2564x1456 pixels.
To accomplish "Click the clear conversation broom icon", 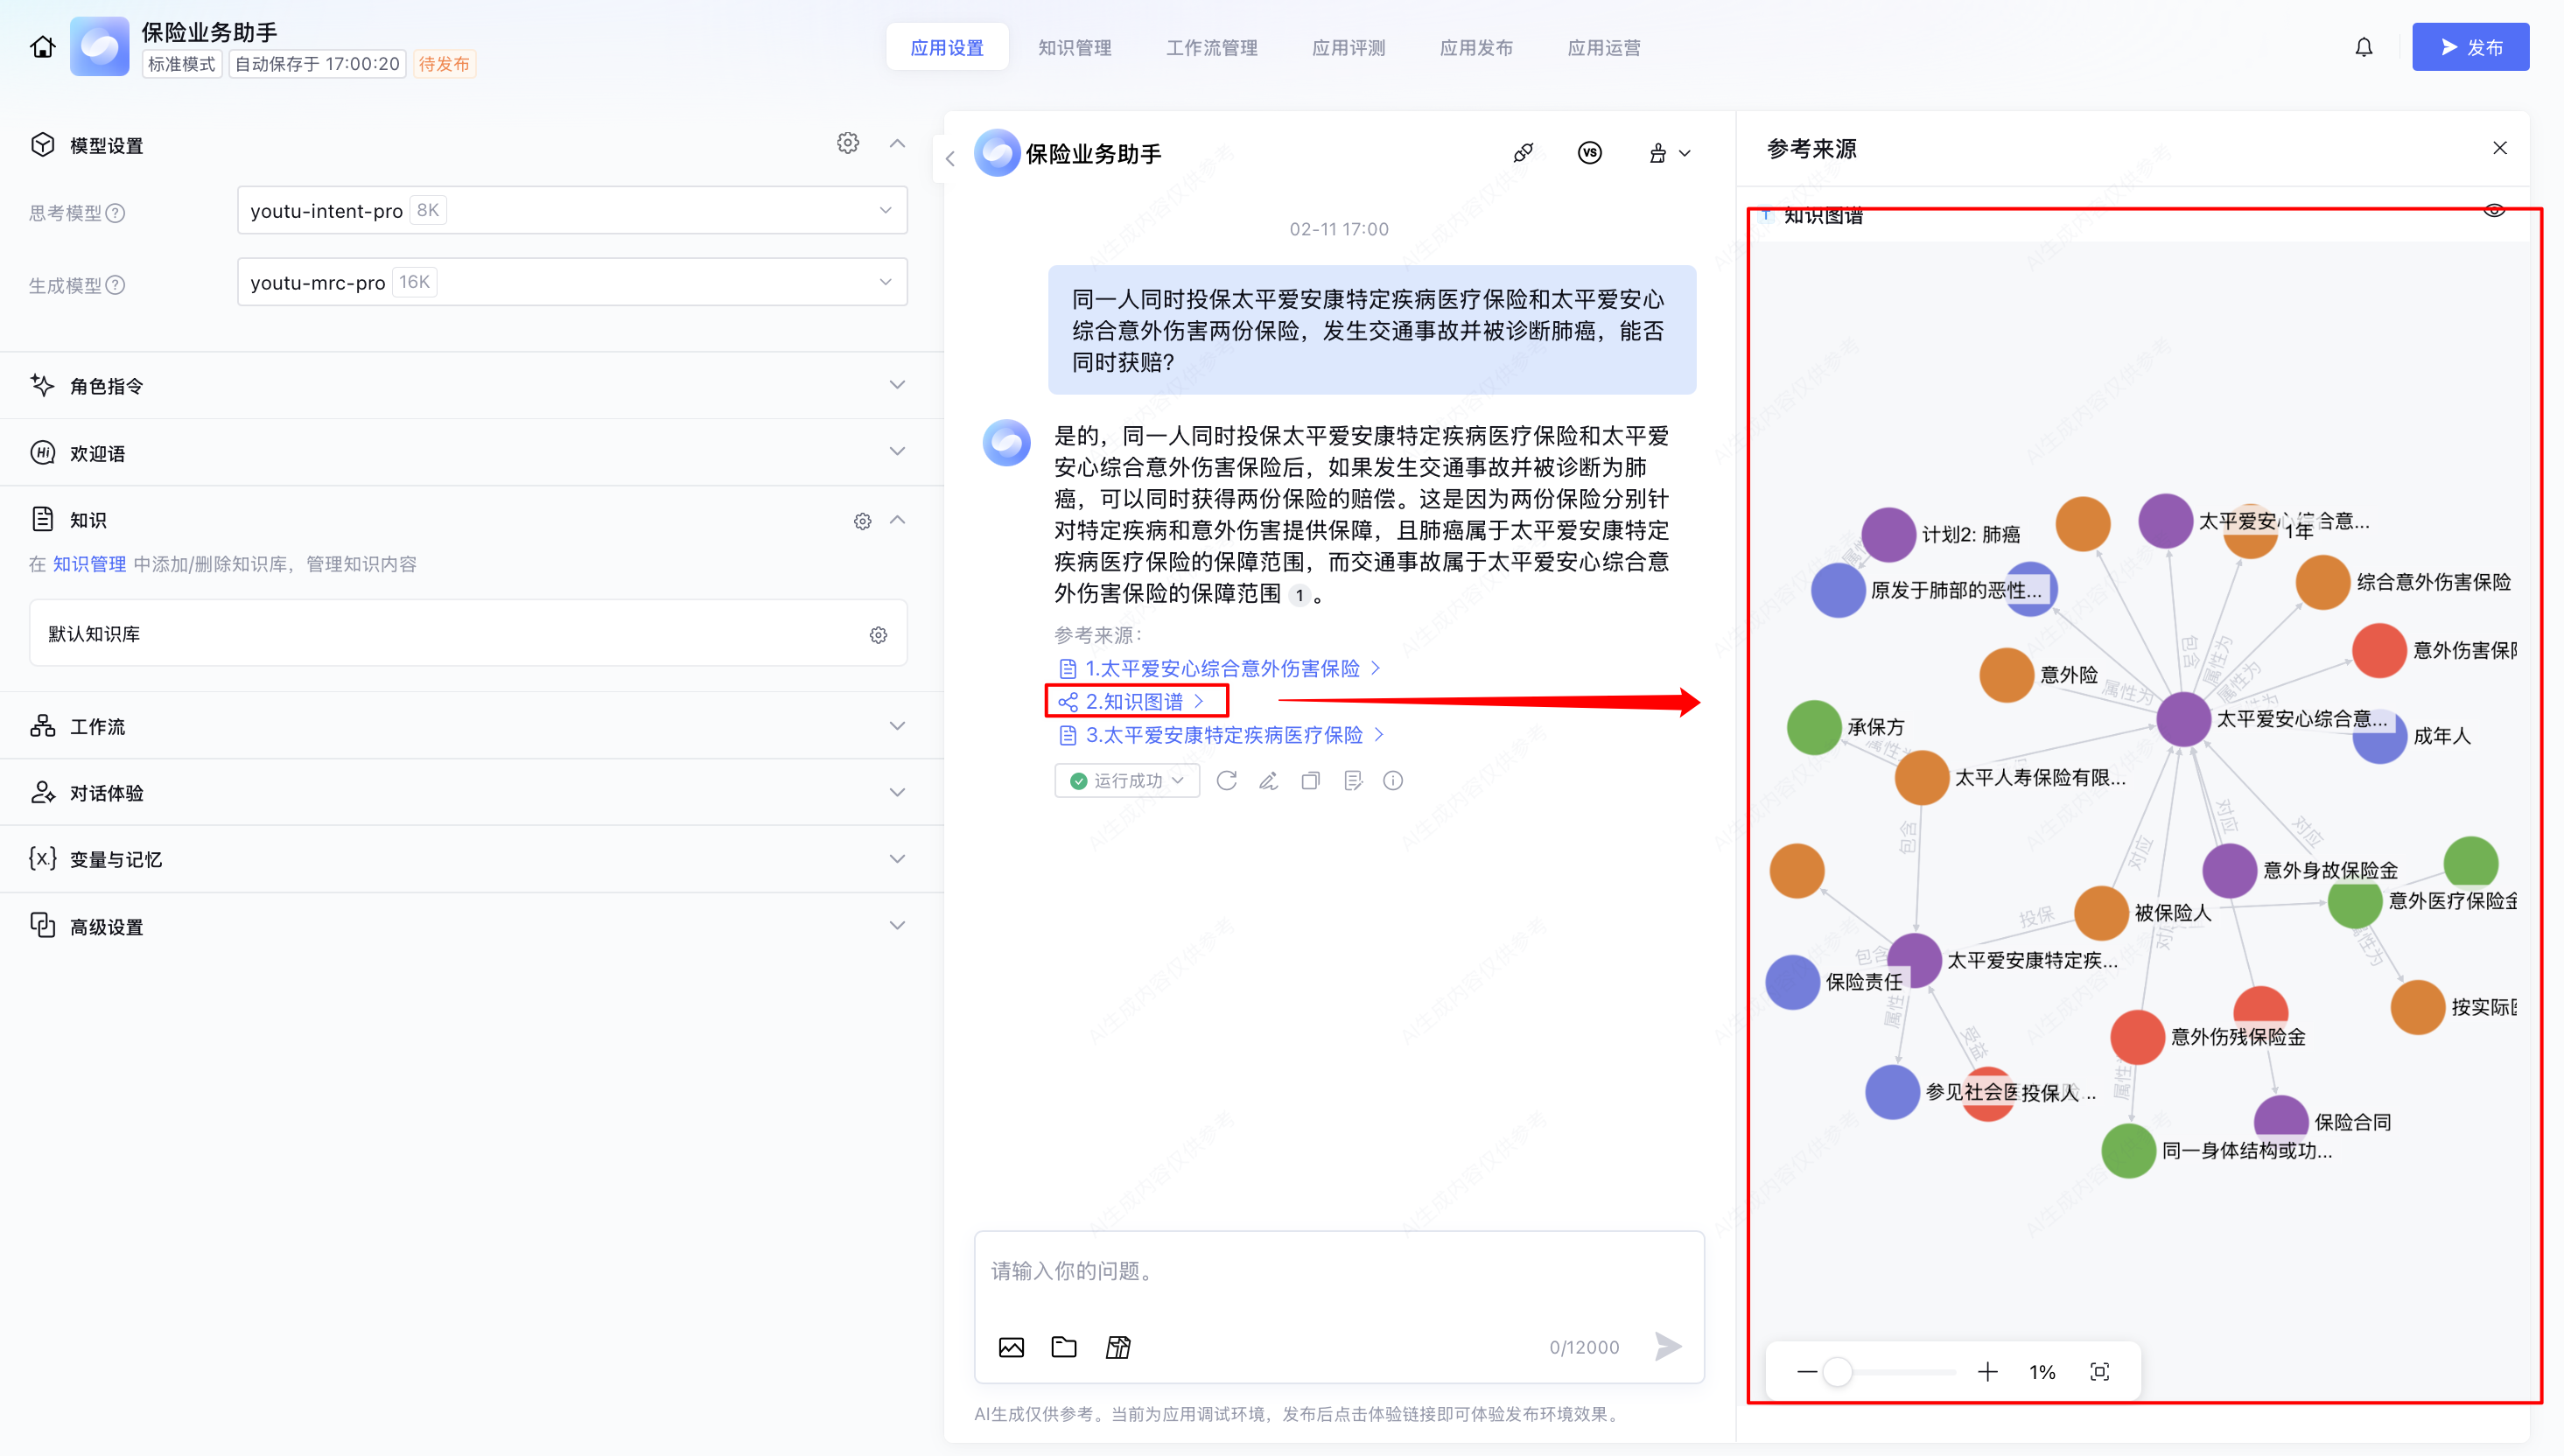I will 1658,153.
